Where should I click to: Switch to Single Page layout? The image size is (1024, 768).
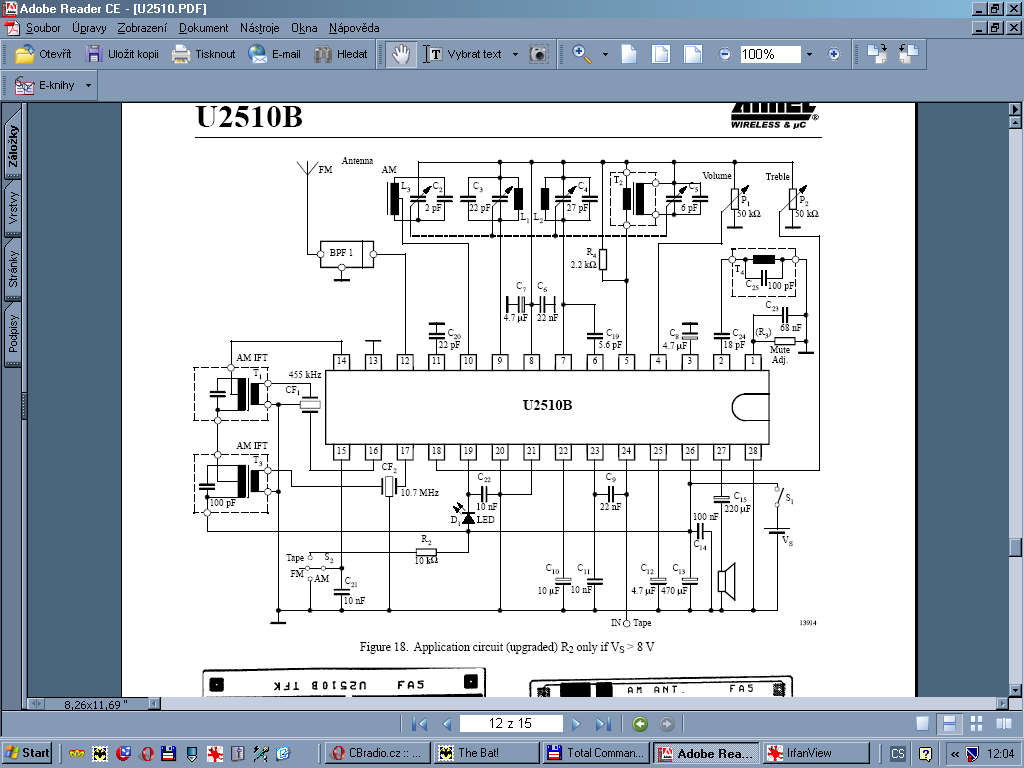pyautogui.click(x=923, y=724)
